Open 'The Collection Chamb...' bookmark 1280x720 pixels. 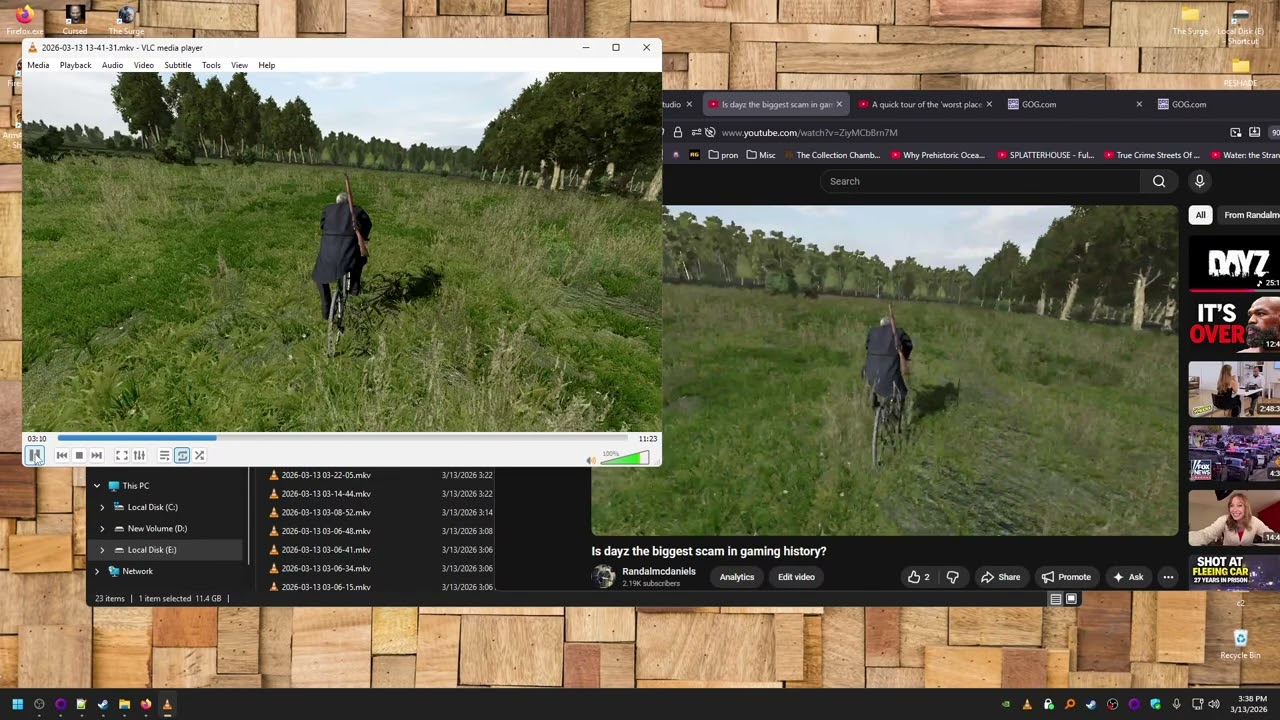click(x=832, y=155)
